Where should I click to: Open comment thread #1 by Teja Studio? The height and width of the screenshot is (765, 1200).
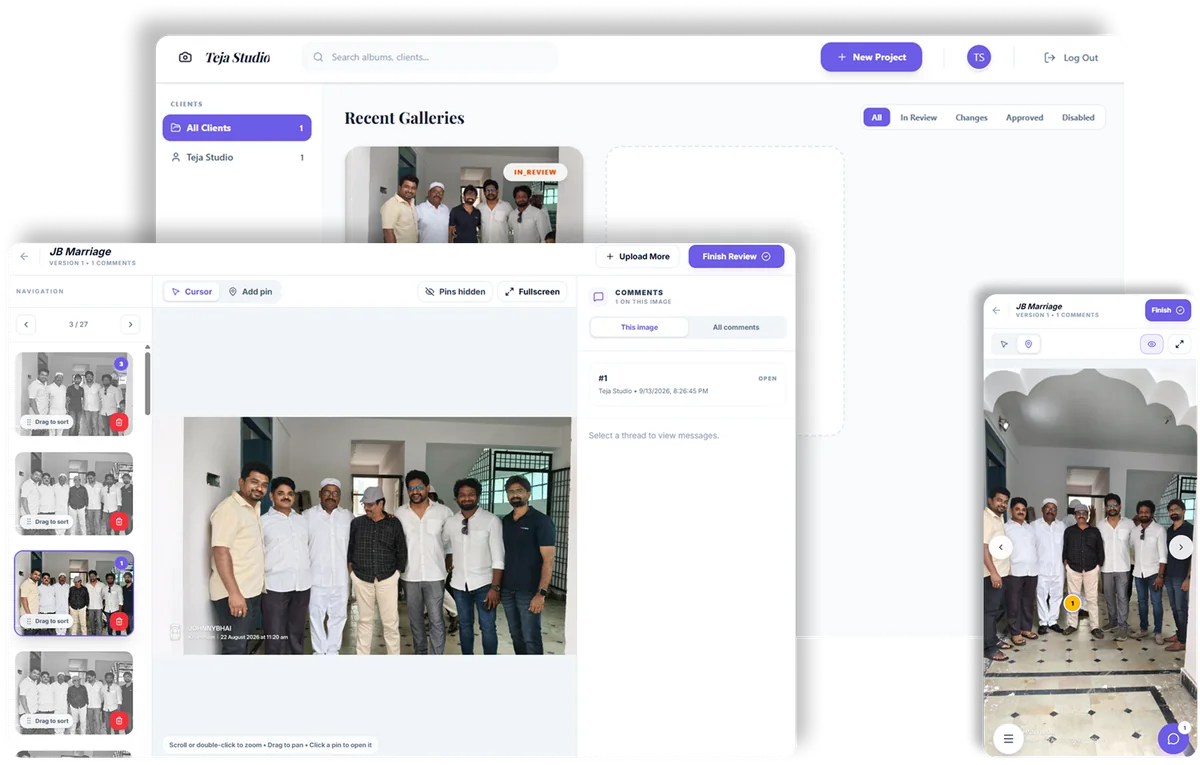point(687,384)
